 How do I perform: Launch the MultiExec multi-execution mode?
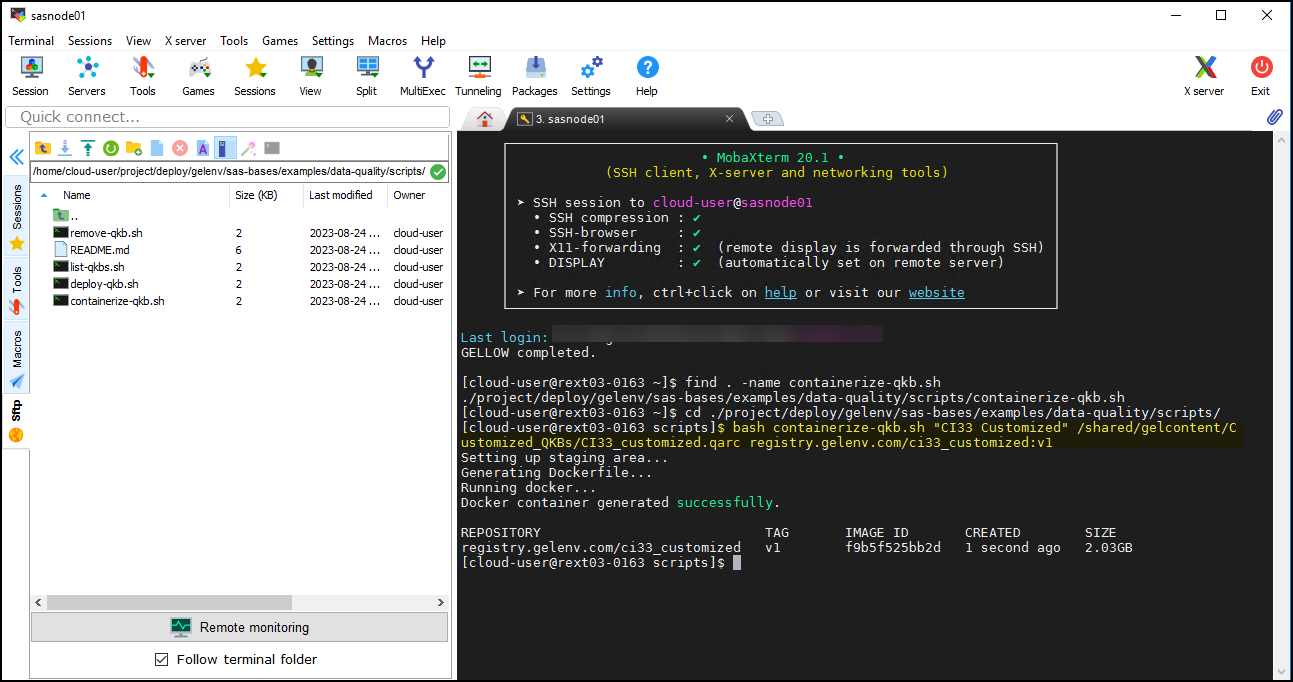423,75
